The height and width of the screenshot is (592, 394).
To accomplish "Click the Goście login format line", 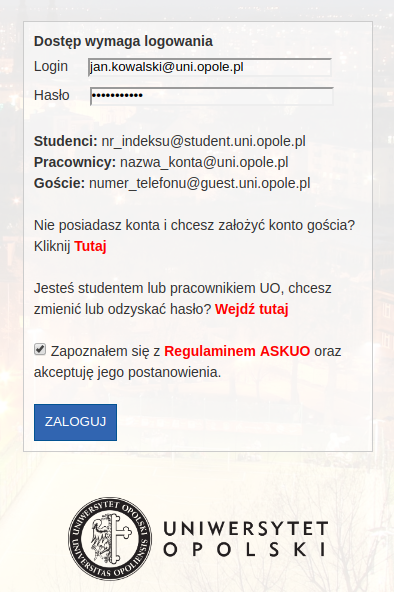I will 172,183.
